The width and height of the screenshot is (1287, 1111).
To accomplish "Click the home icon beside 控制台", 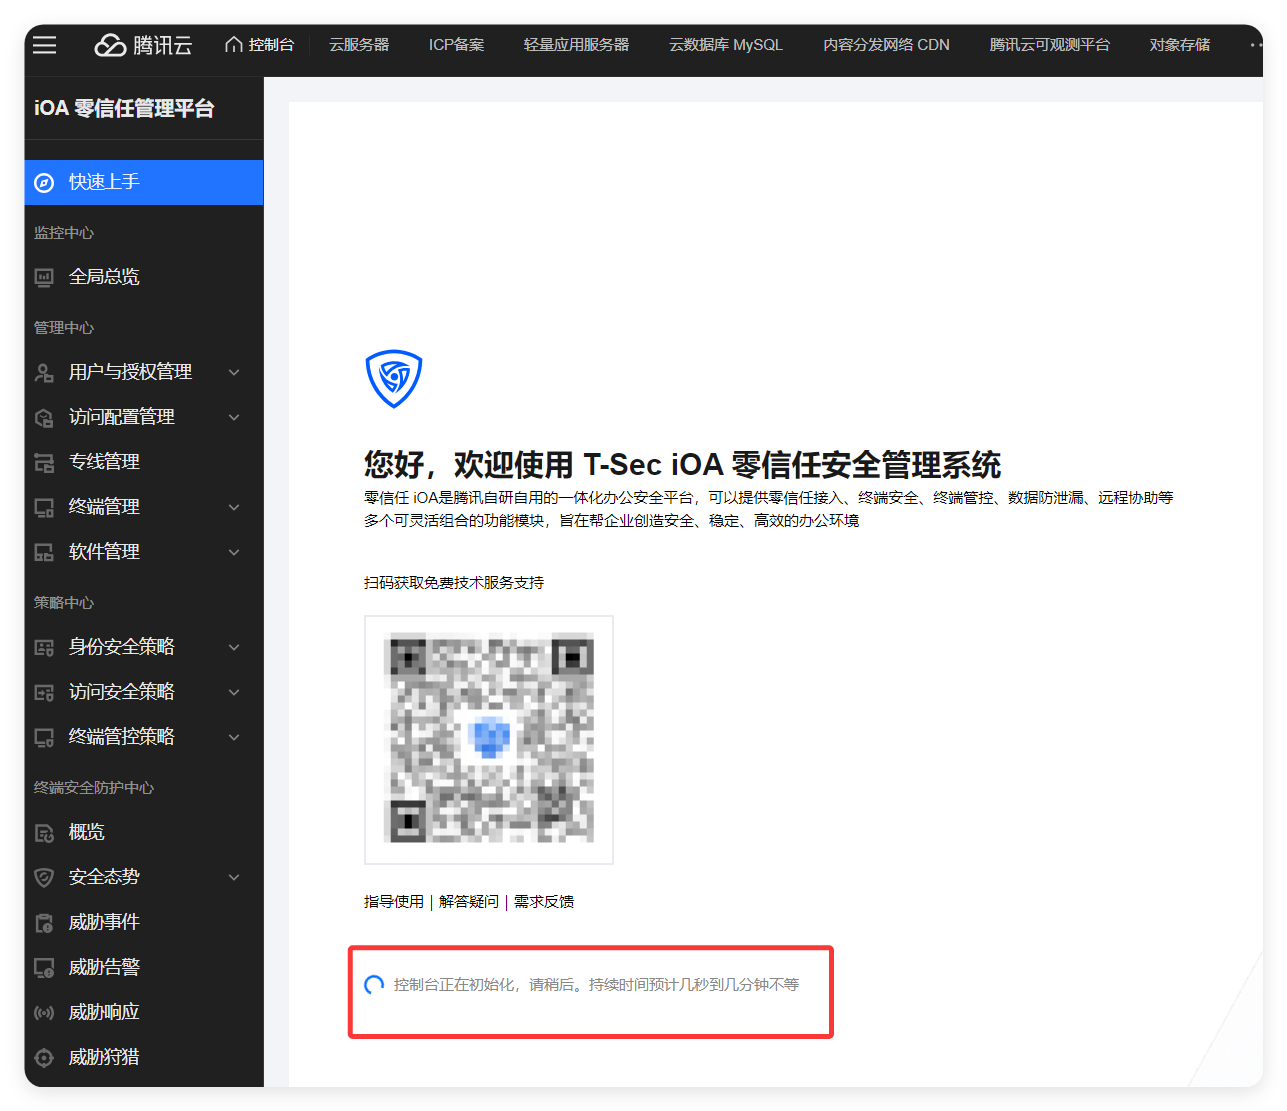I will [234, 45].
